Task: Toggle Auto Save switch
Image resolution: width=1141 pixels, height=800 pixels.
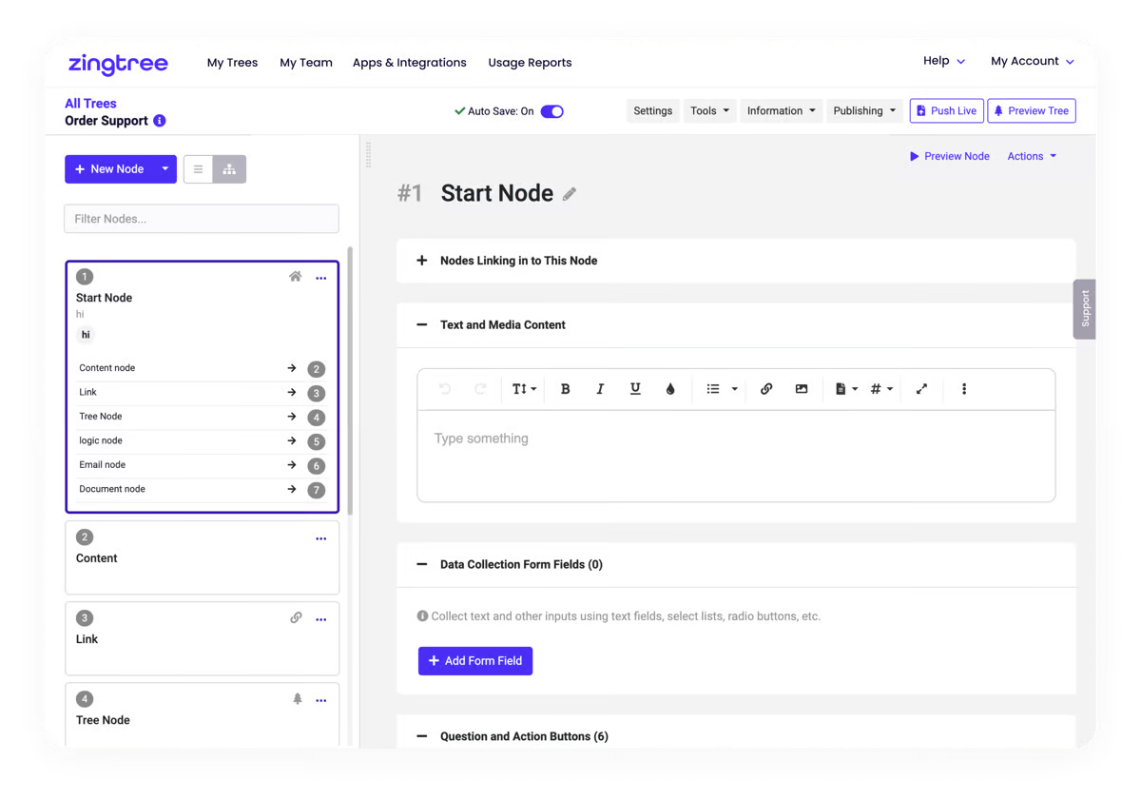Action: pos(552,111)
